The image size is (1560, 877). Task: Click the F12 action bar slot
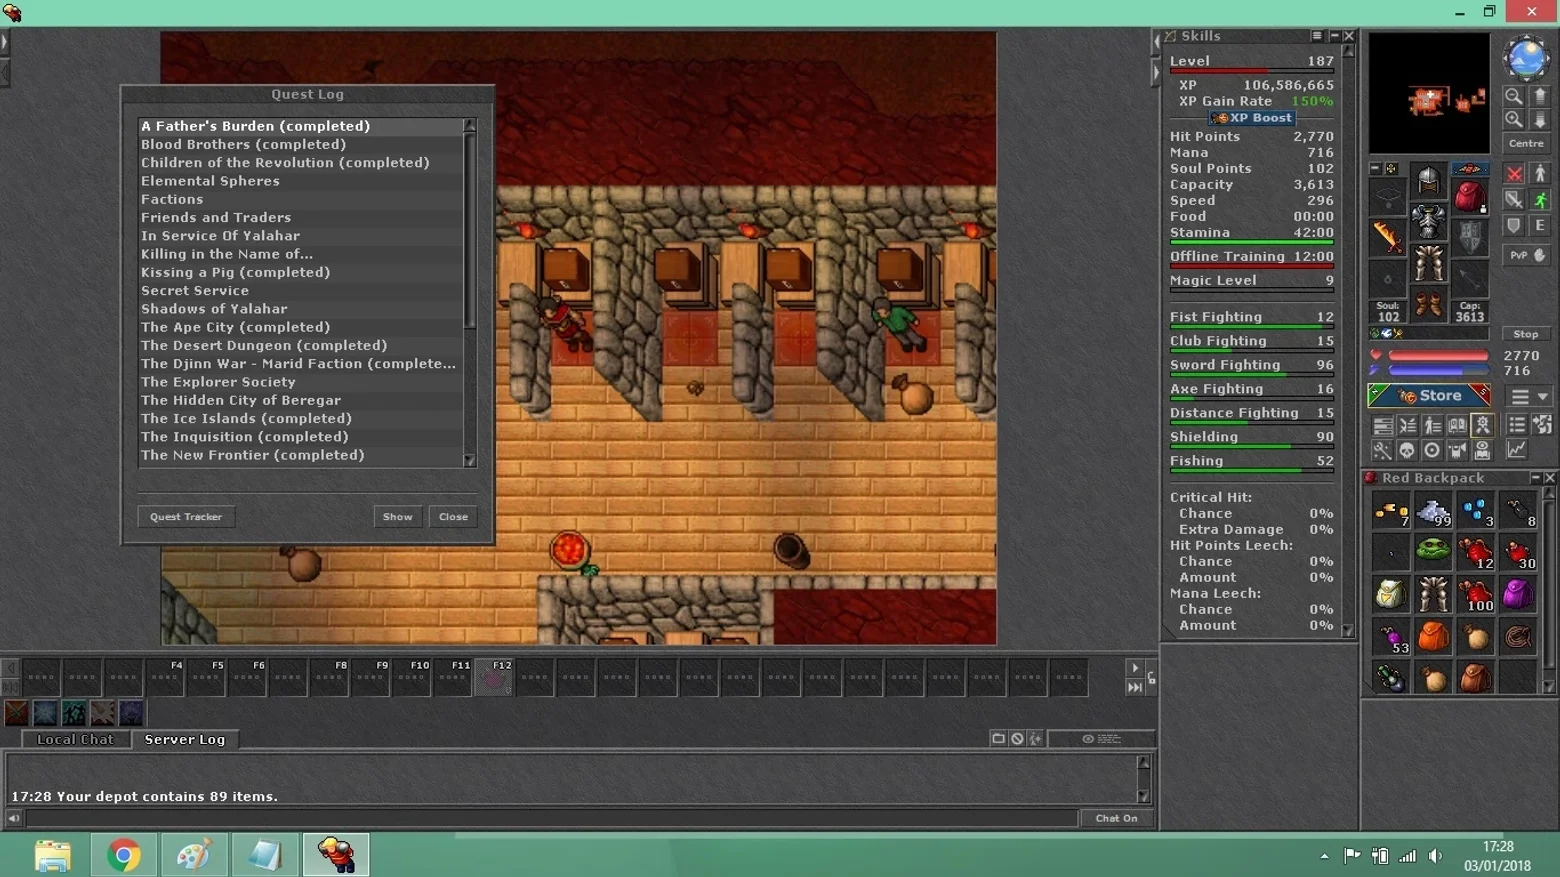click(x=493, y=677)
